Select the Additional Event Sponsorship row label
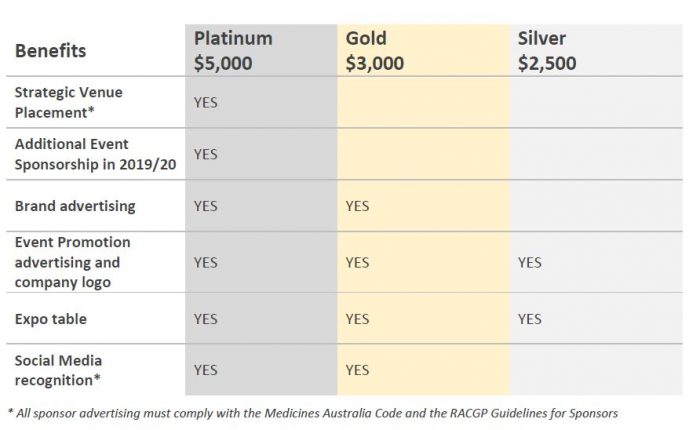 coord(95,154)
